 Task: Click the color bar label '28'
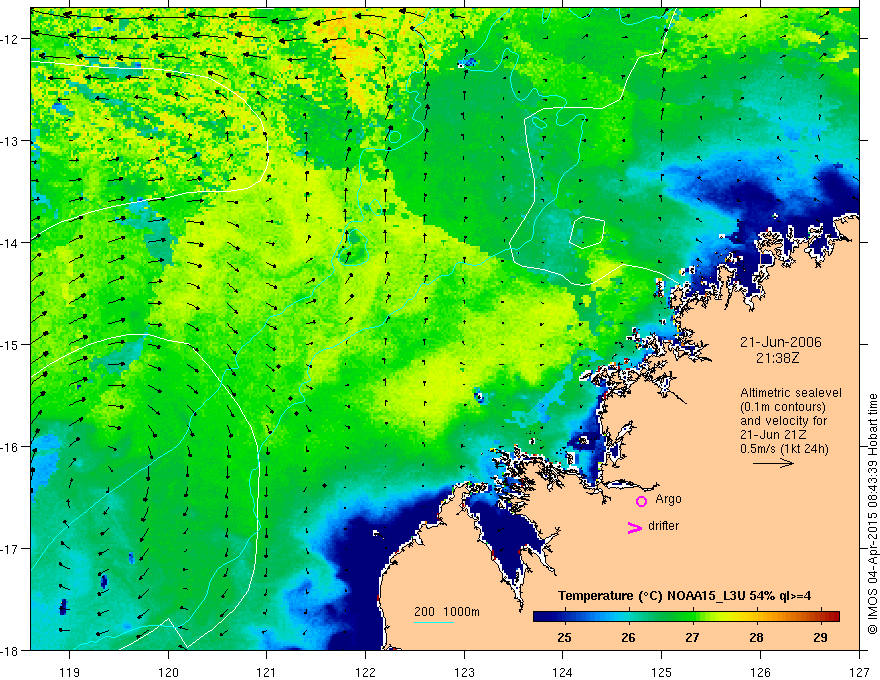coord(757,637)
